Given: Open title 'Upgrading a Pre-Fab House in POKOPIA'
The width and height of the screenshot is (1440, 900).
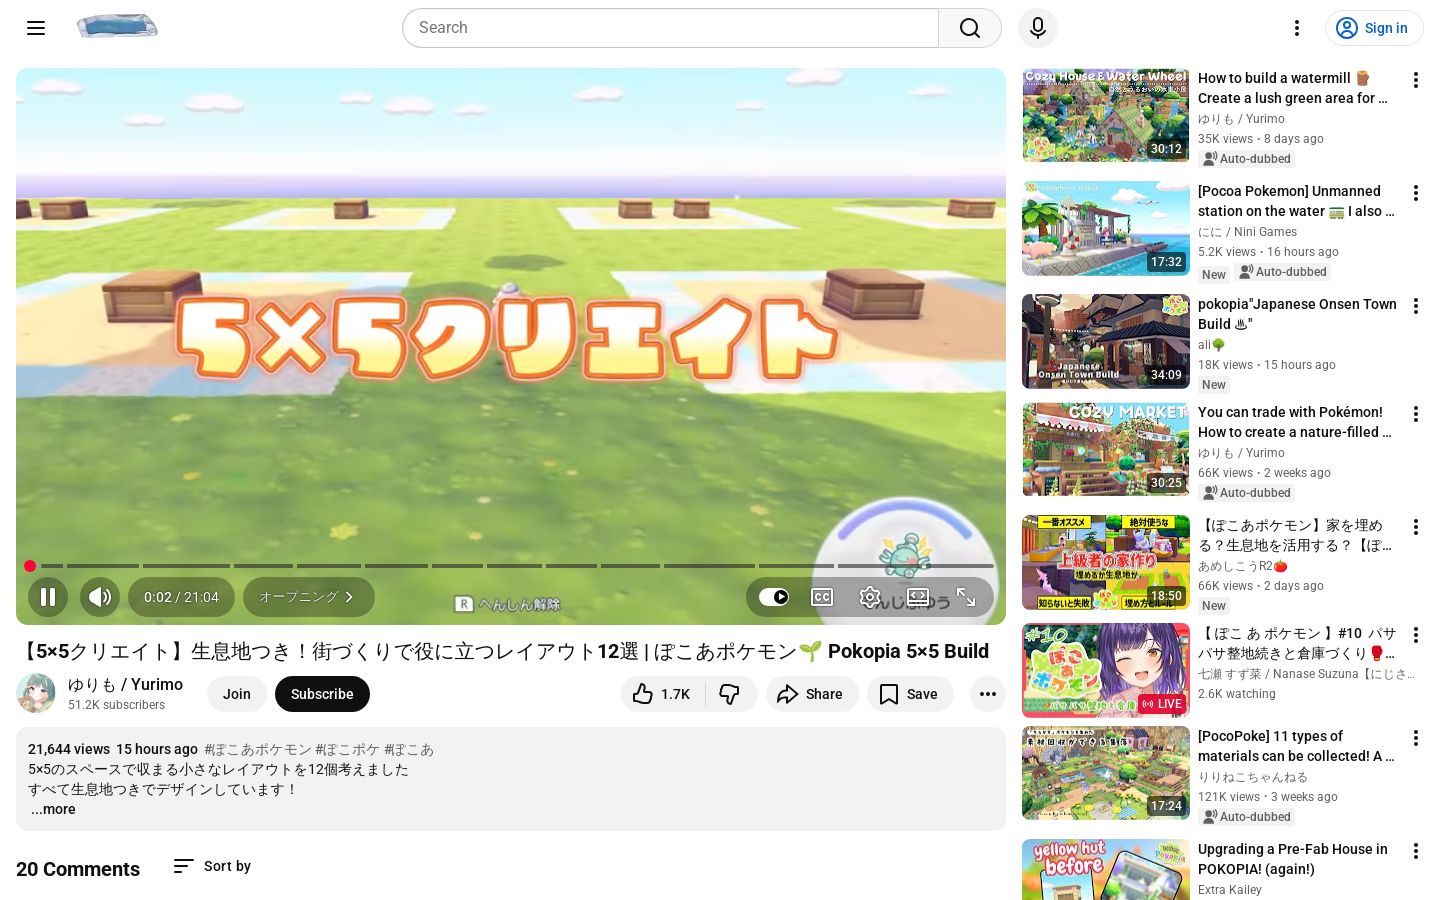Looking at the screenshot, I should [x=1293, y=859].
